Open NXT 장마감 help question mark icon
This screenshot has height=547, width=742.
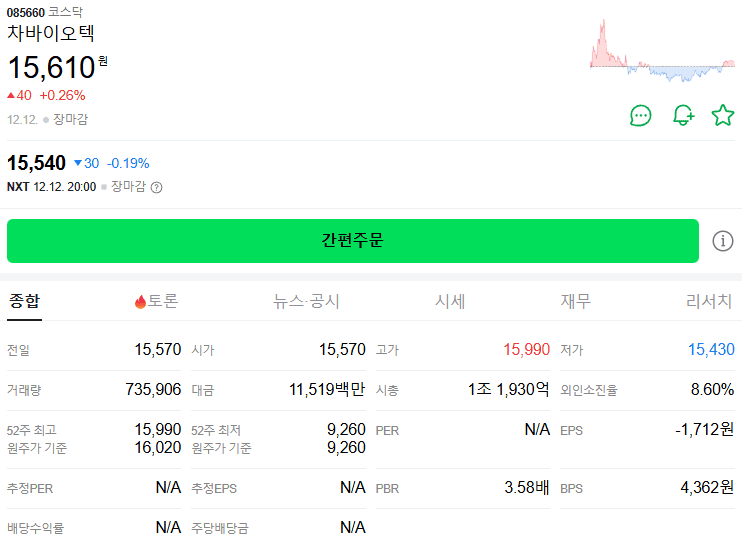pos(156,188)
